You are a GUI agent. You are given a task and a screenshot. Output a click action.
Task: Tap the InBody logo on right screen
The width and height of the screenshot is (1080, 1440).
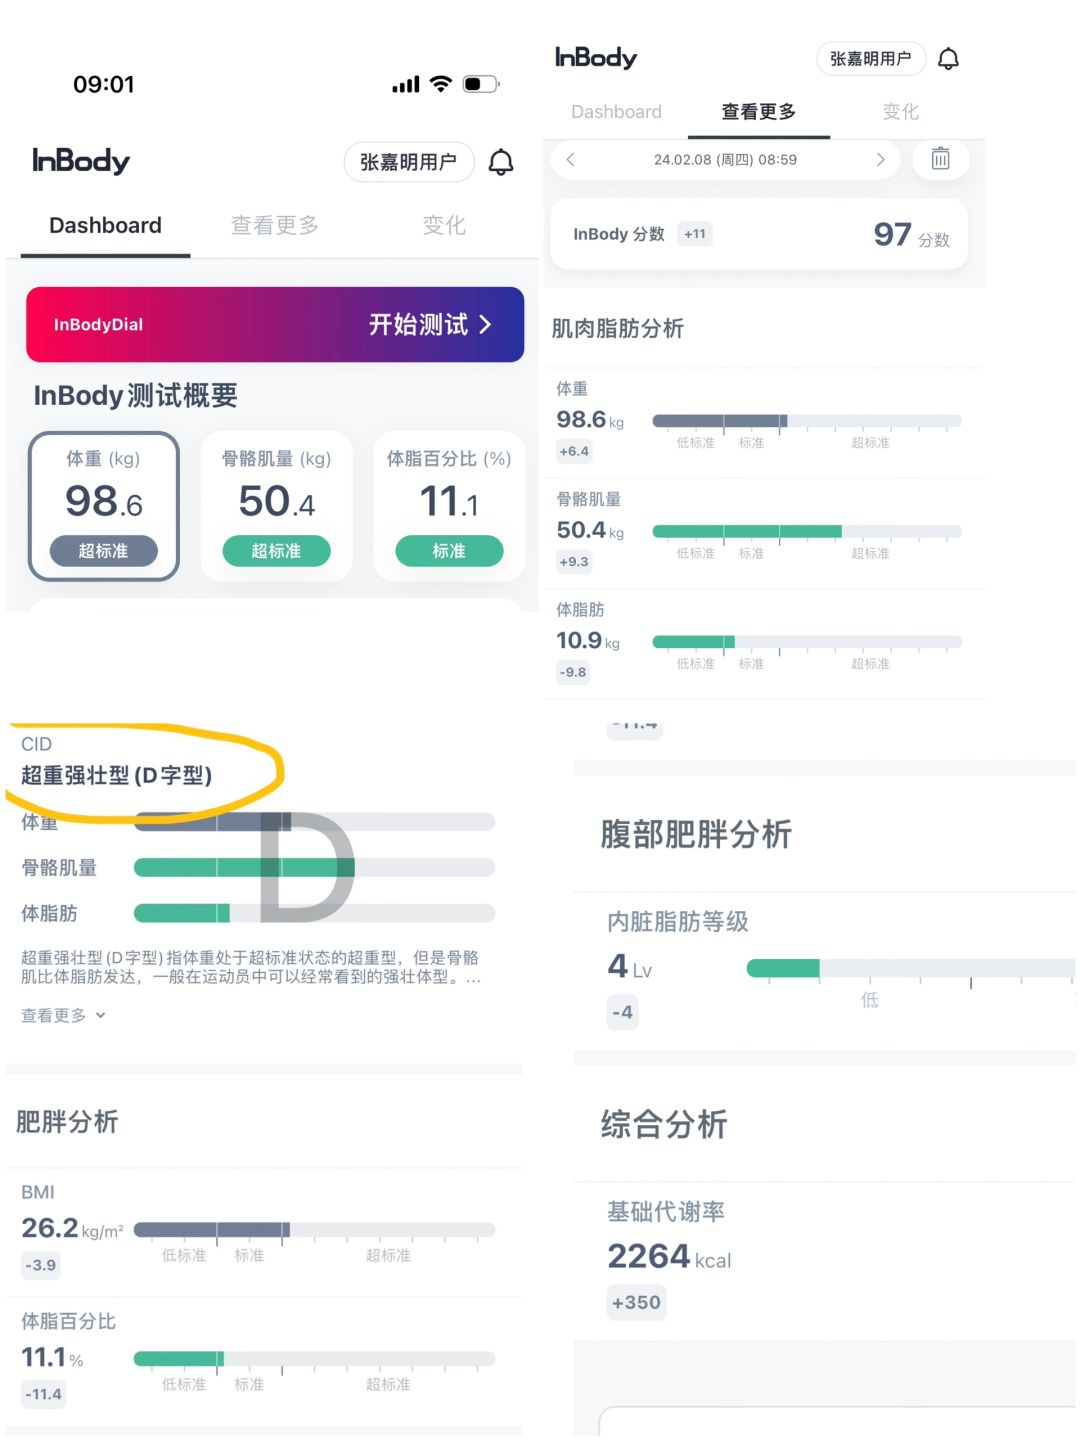pyautogui.click(x=596, y=58)
